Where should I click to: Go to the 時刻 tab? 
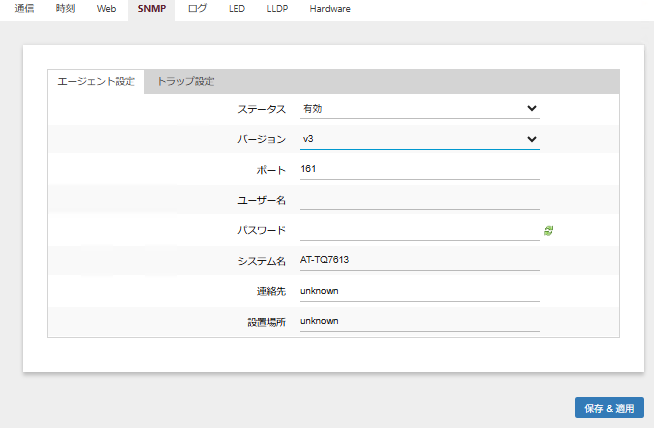65,9
